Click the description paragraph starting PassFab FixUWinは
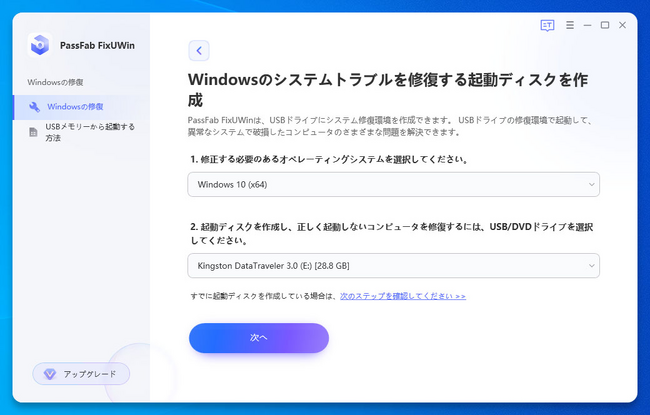 click(390, 126)
